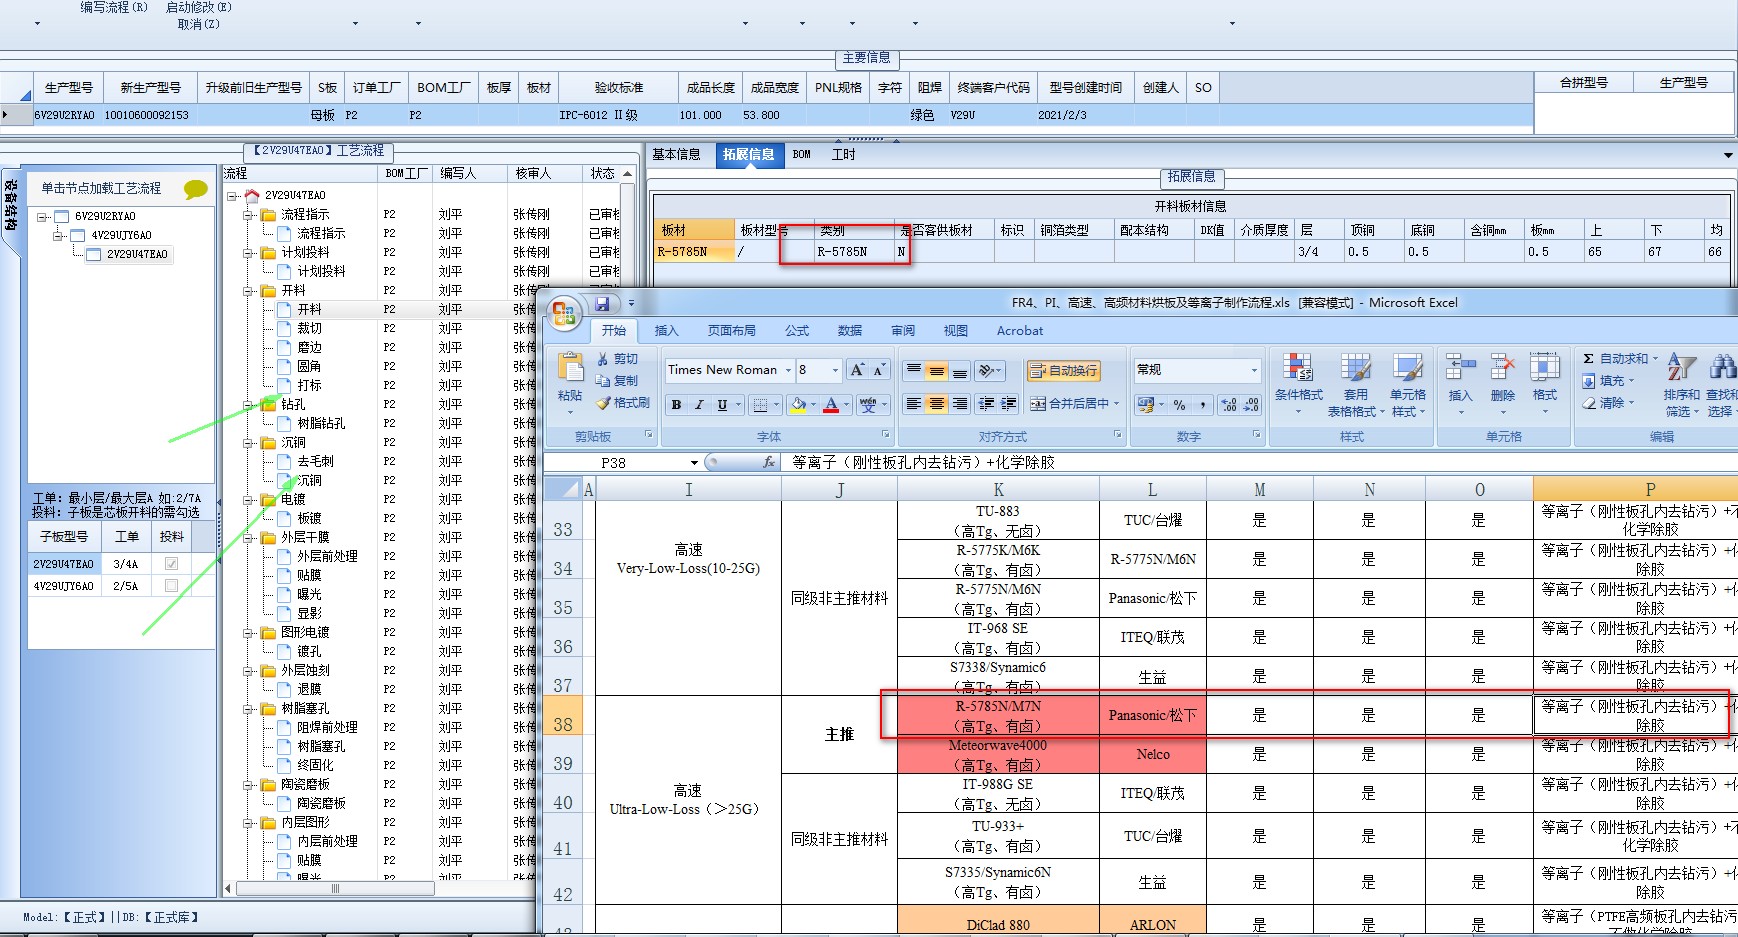1738x937 pixels.
Task: Collapse the 钻孔 folder in process tree
Action: 248,405
